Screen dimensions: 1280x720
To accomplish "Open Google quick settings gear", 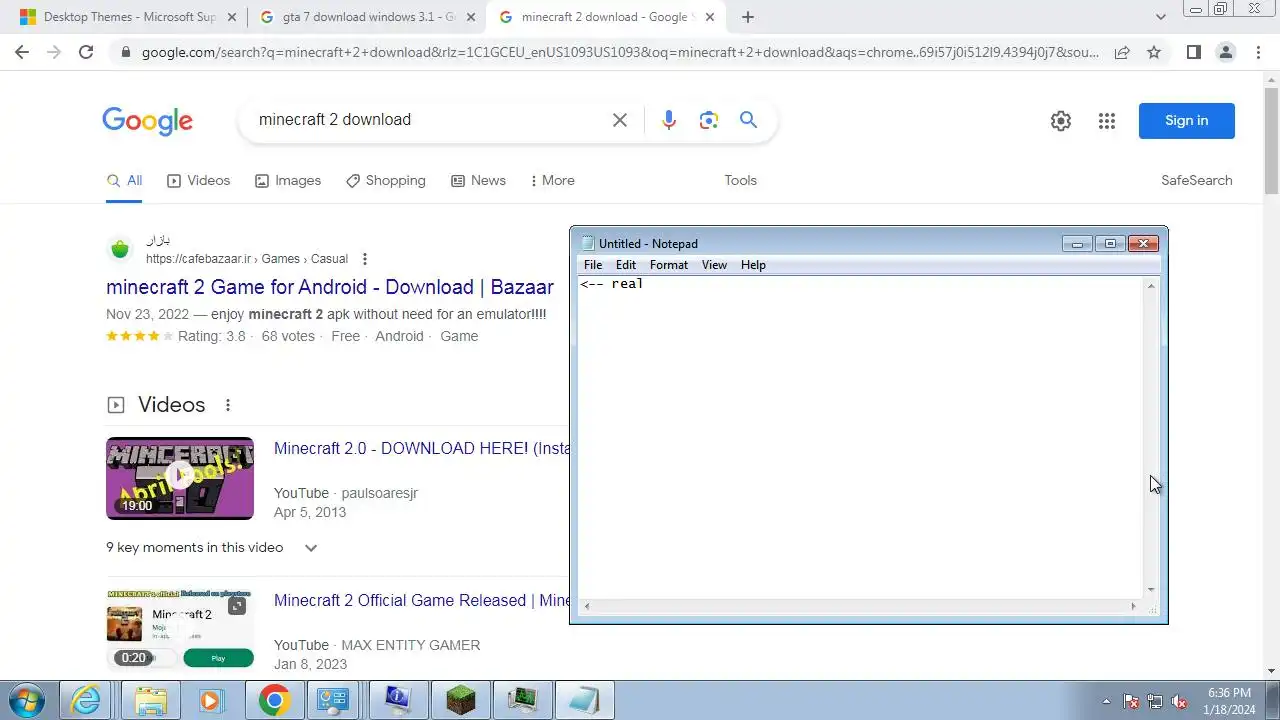I will click(1061, 121).
